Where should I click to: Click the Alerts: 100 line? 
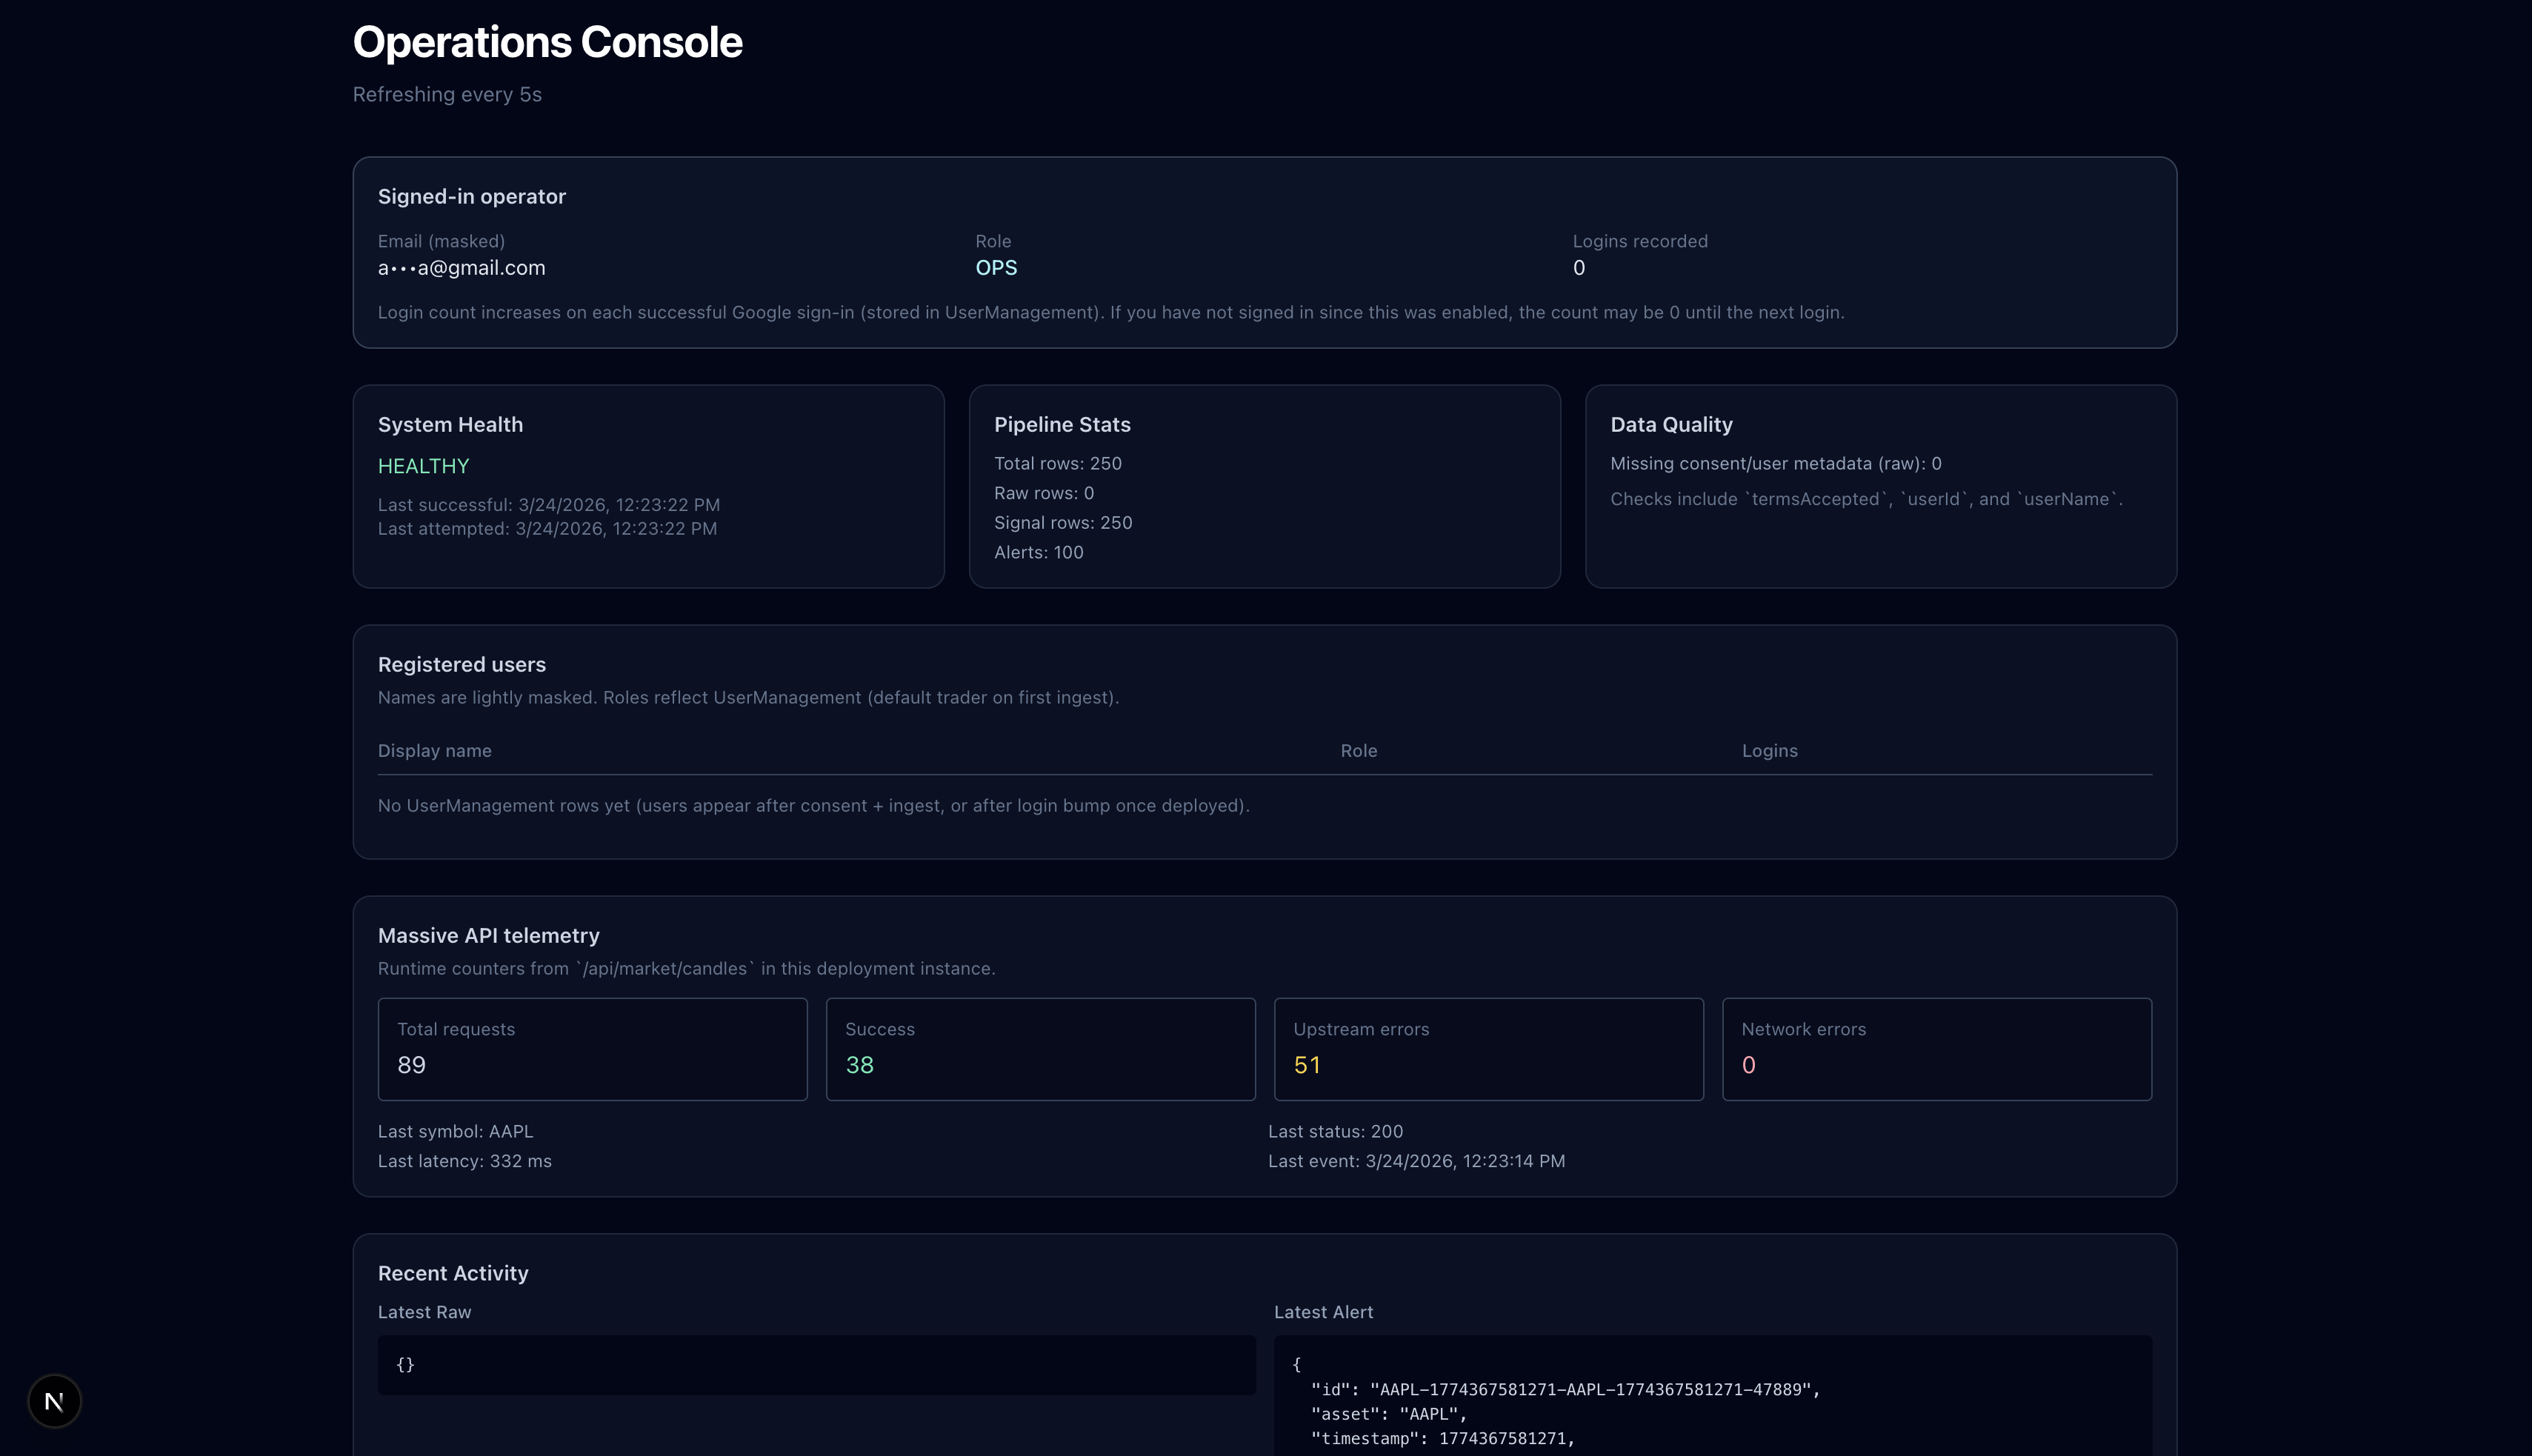click(x=1038, y=553)
